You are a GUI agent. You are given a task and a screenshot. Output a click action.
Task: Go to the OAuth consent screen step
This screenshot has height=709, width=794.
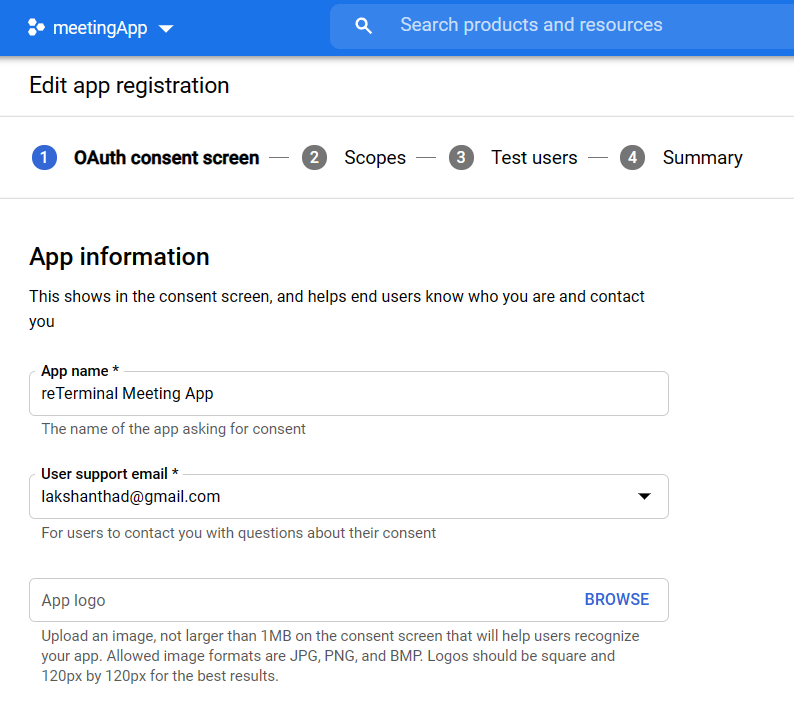[x=166, y=158]
